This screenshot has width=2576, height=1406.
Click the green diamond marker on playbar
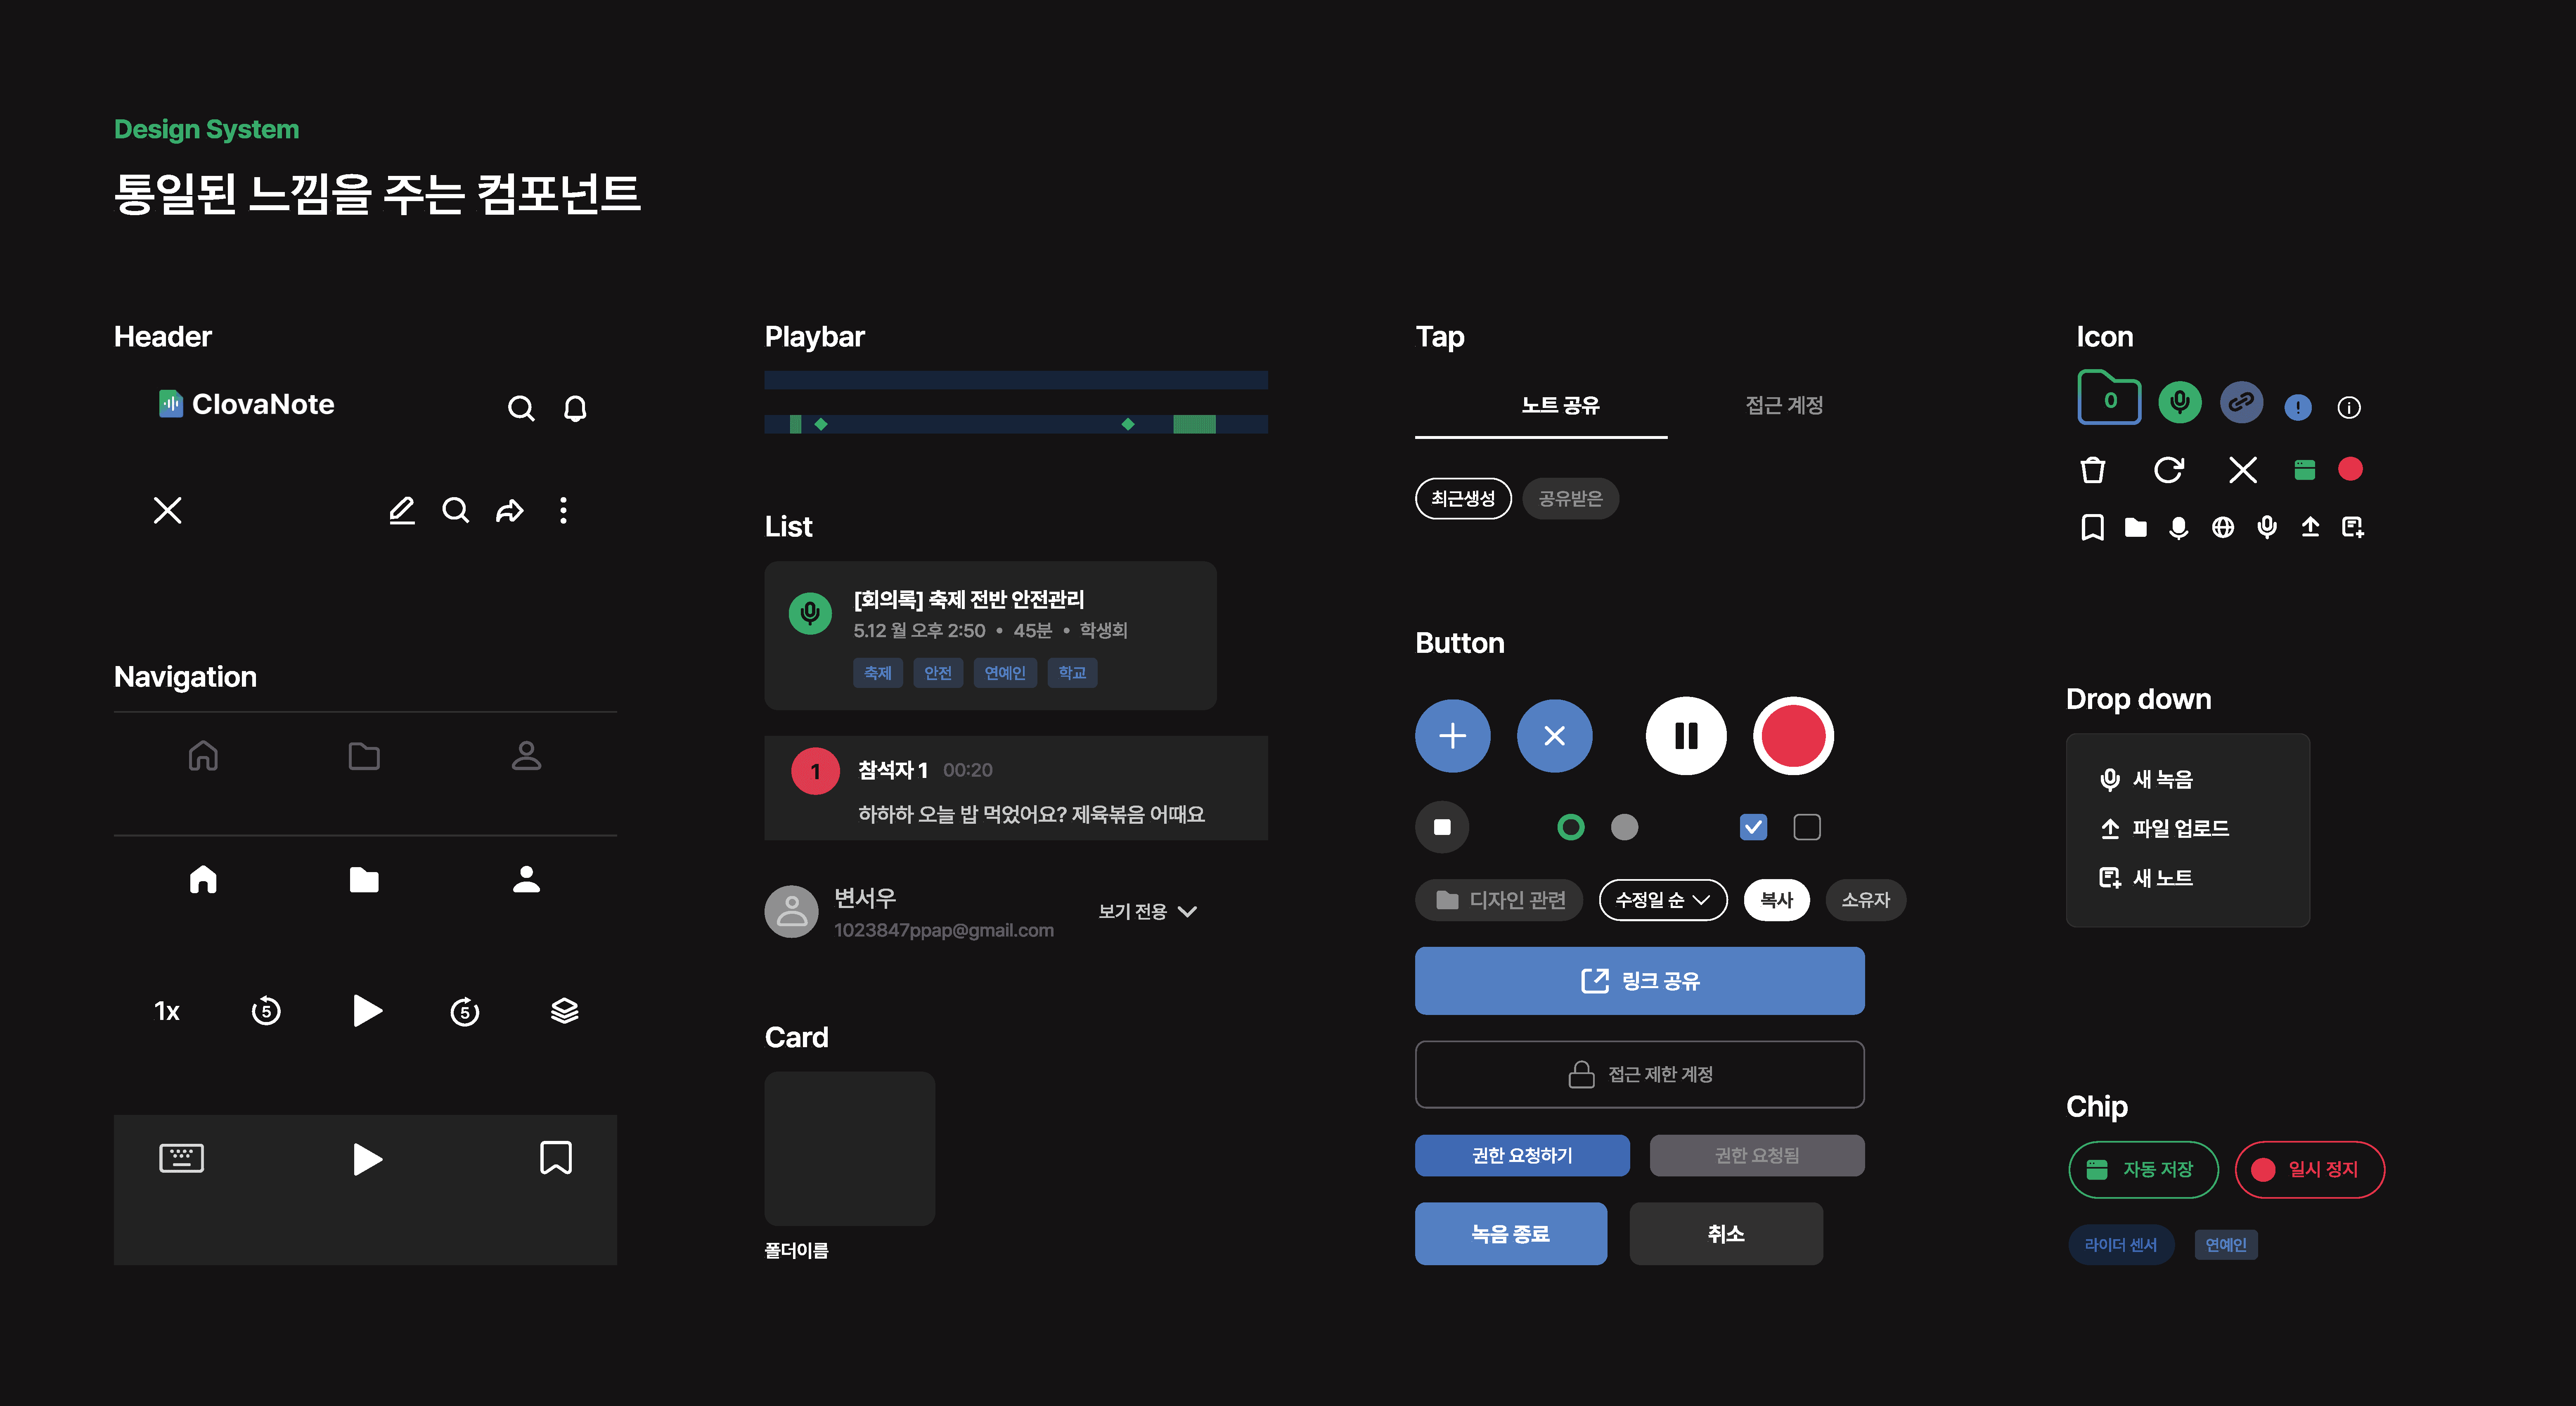[821, 424]
